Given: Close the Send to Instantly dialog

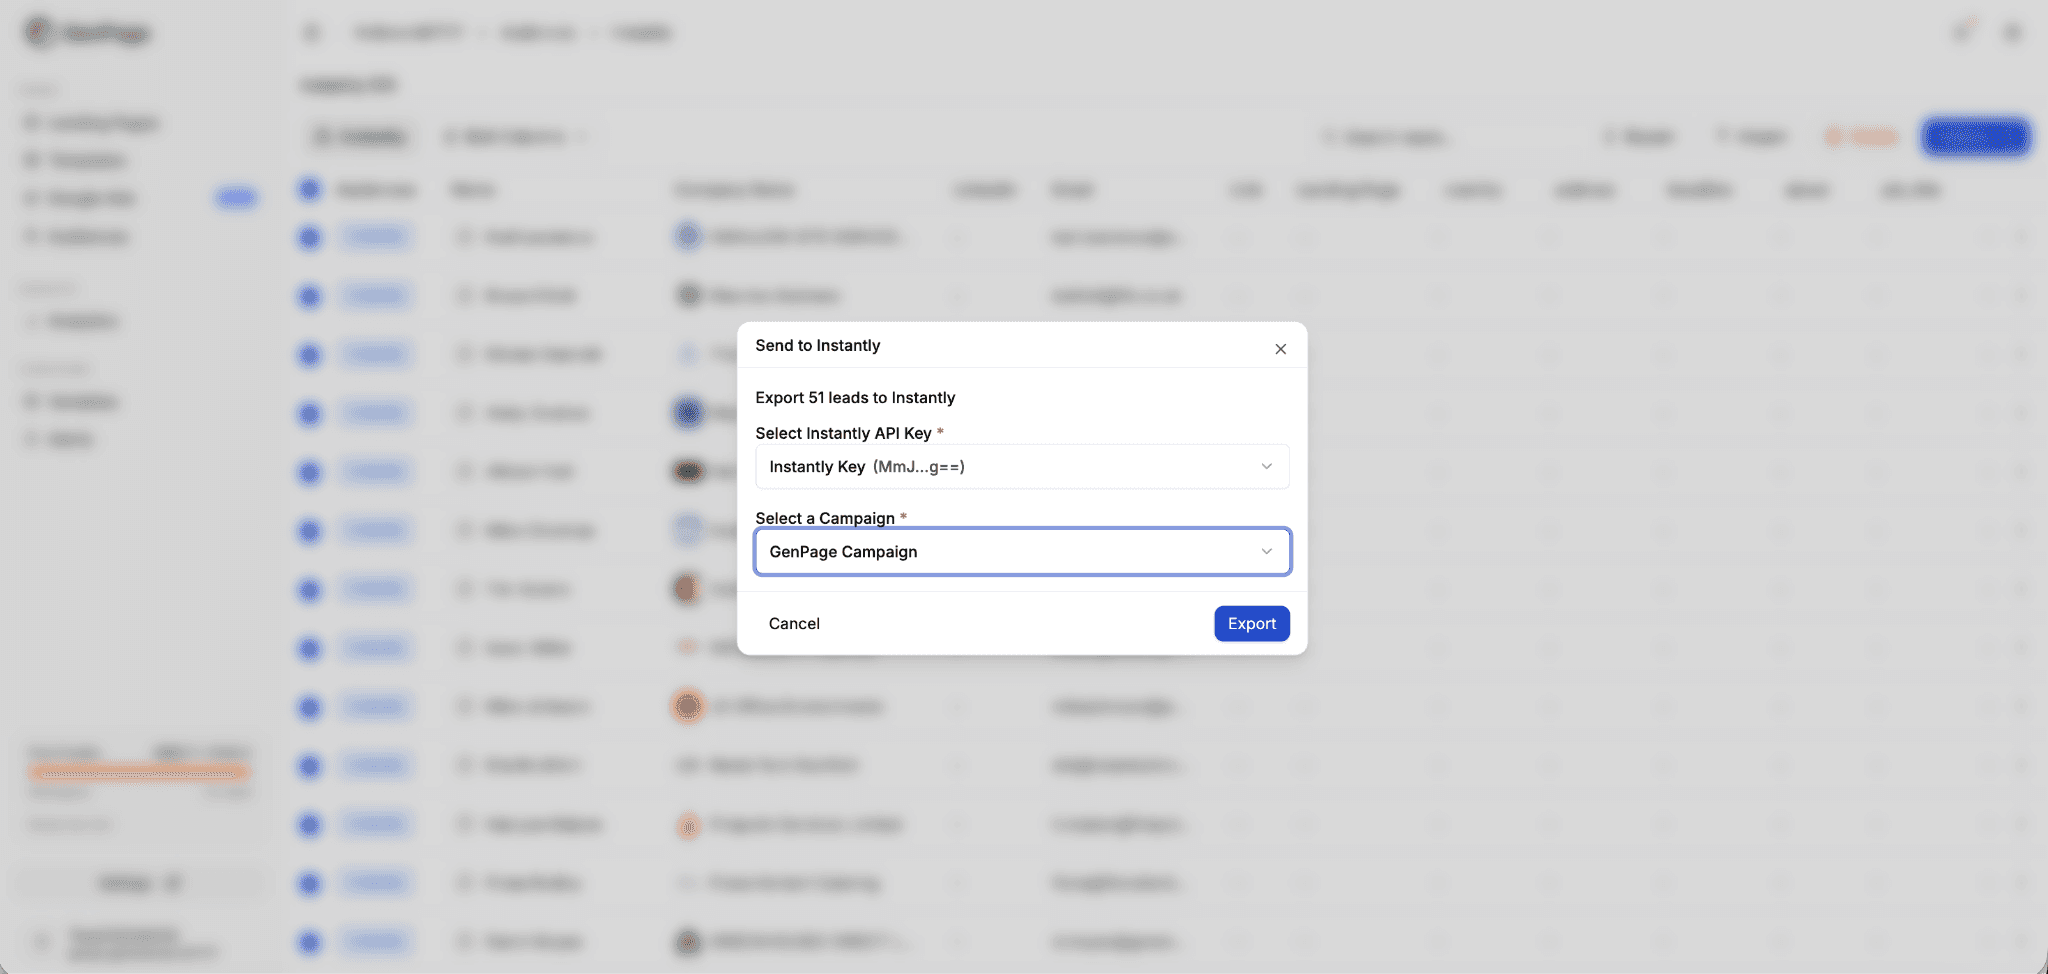Looking at the screenshot, I should coord(1280,349).
